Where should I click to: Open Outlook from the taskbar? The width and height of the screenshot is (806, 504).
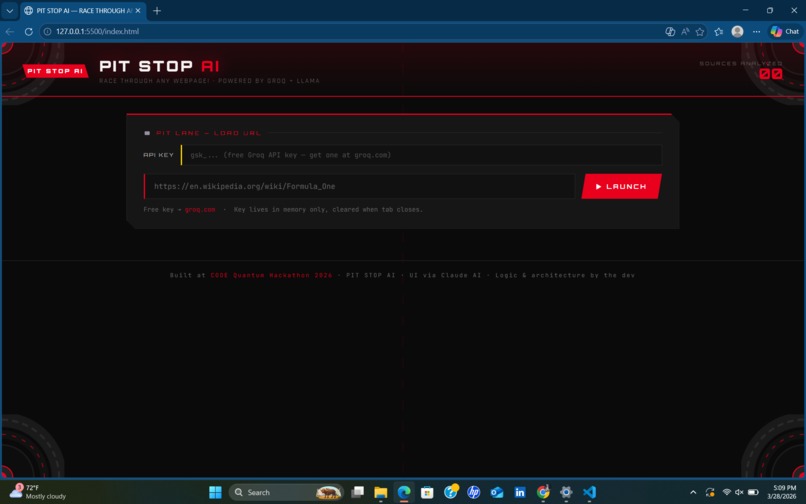point(497,492)
